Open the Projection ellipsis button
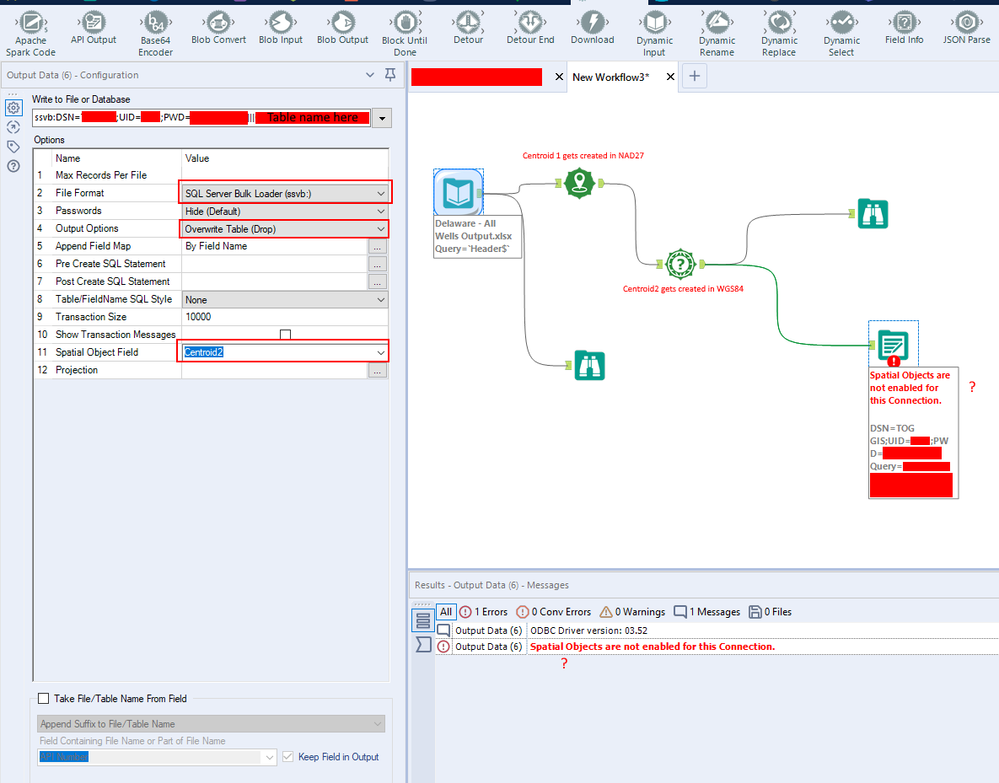The image size is (999, 783). coord(377,370)
